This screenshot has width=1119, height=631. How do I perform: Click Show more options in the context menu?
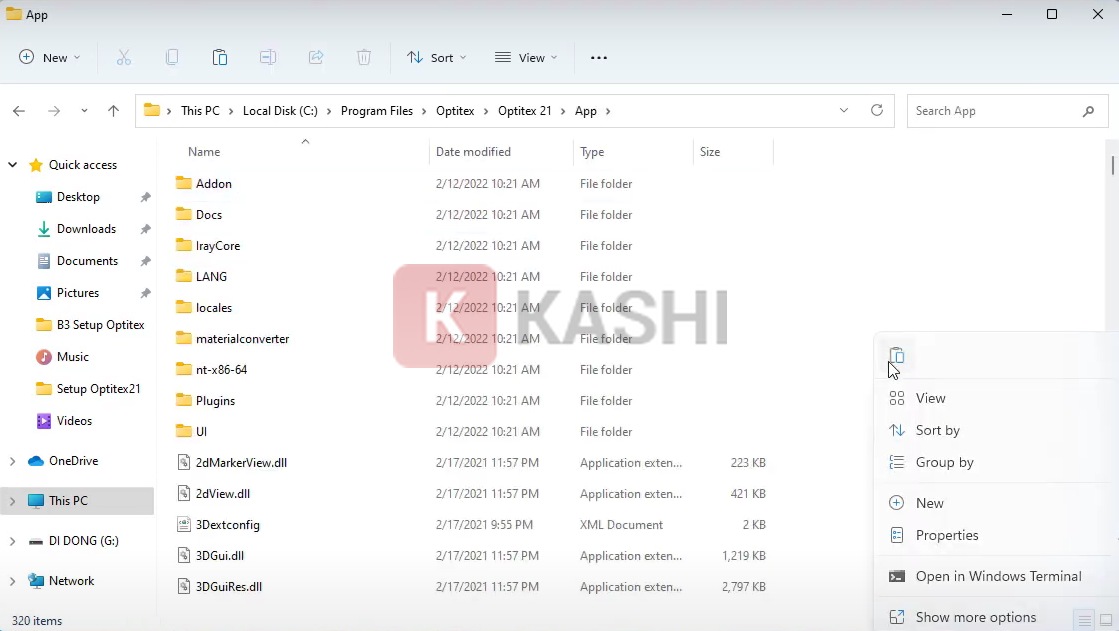coord(975,617)
